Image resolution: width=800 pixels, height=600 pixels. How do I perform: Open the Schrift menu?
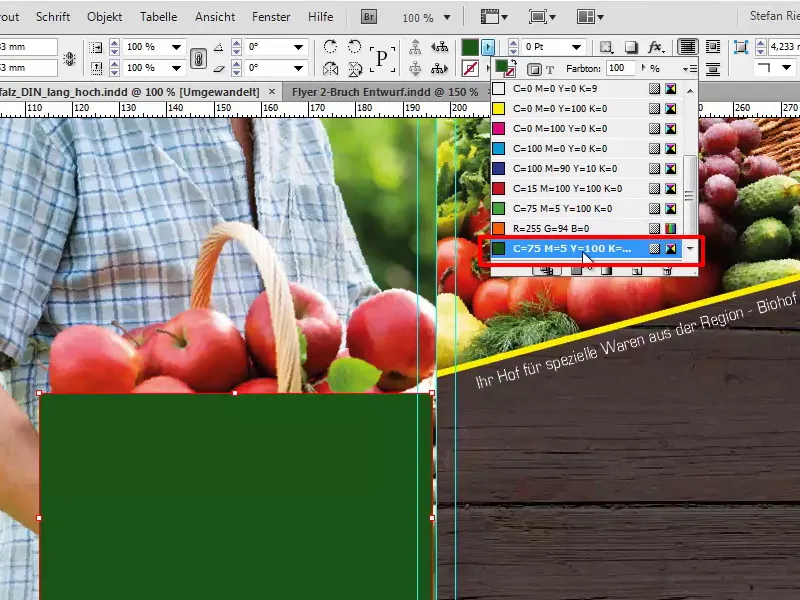pos(53,17)
